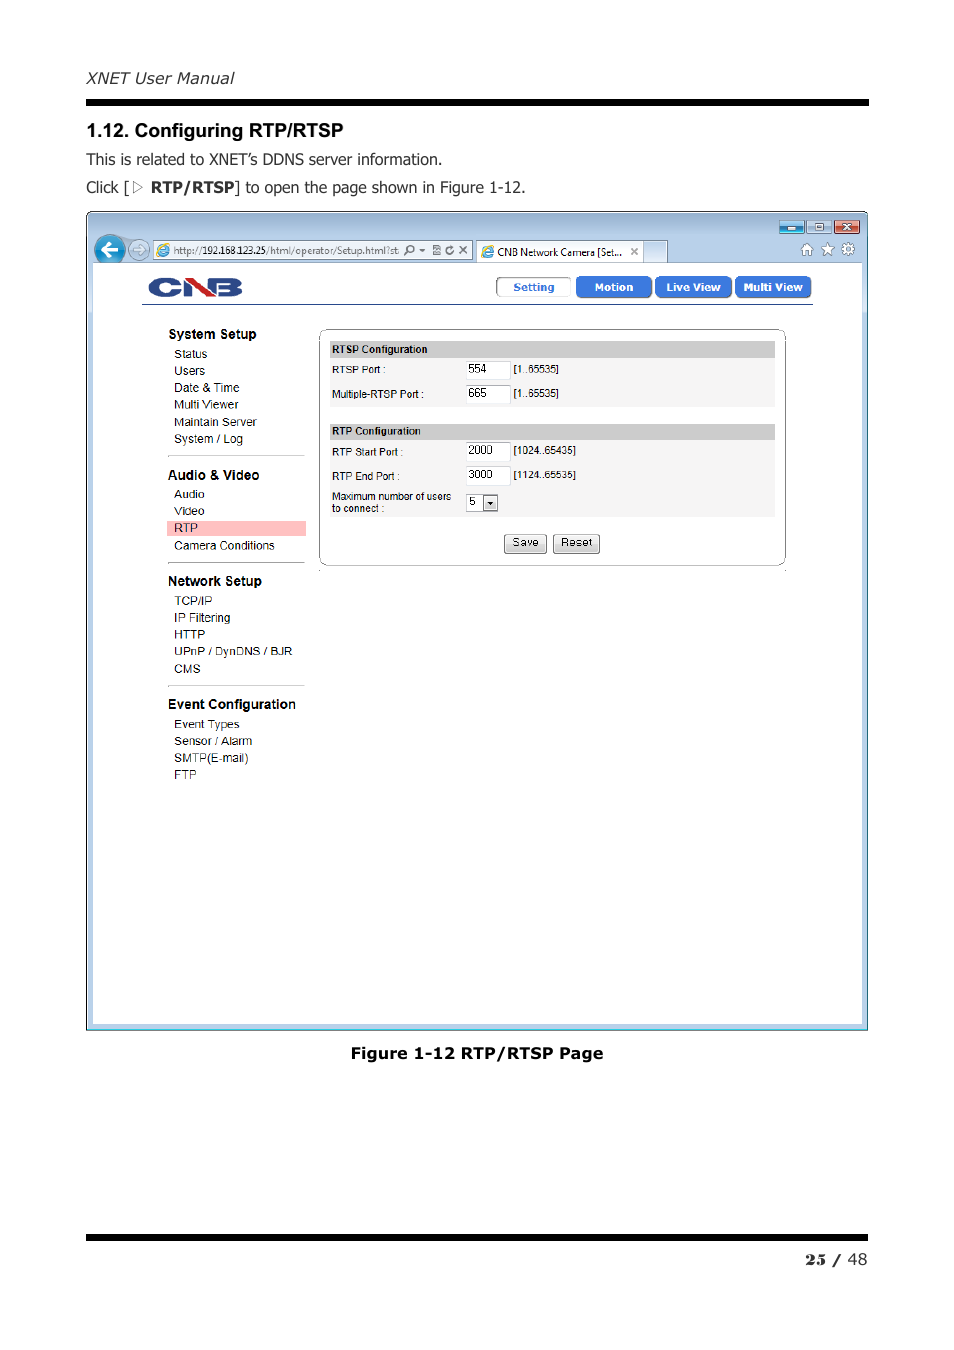Click the CNB logo

pyautogui.click(x=196, y=288)
